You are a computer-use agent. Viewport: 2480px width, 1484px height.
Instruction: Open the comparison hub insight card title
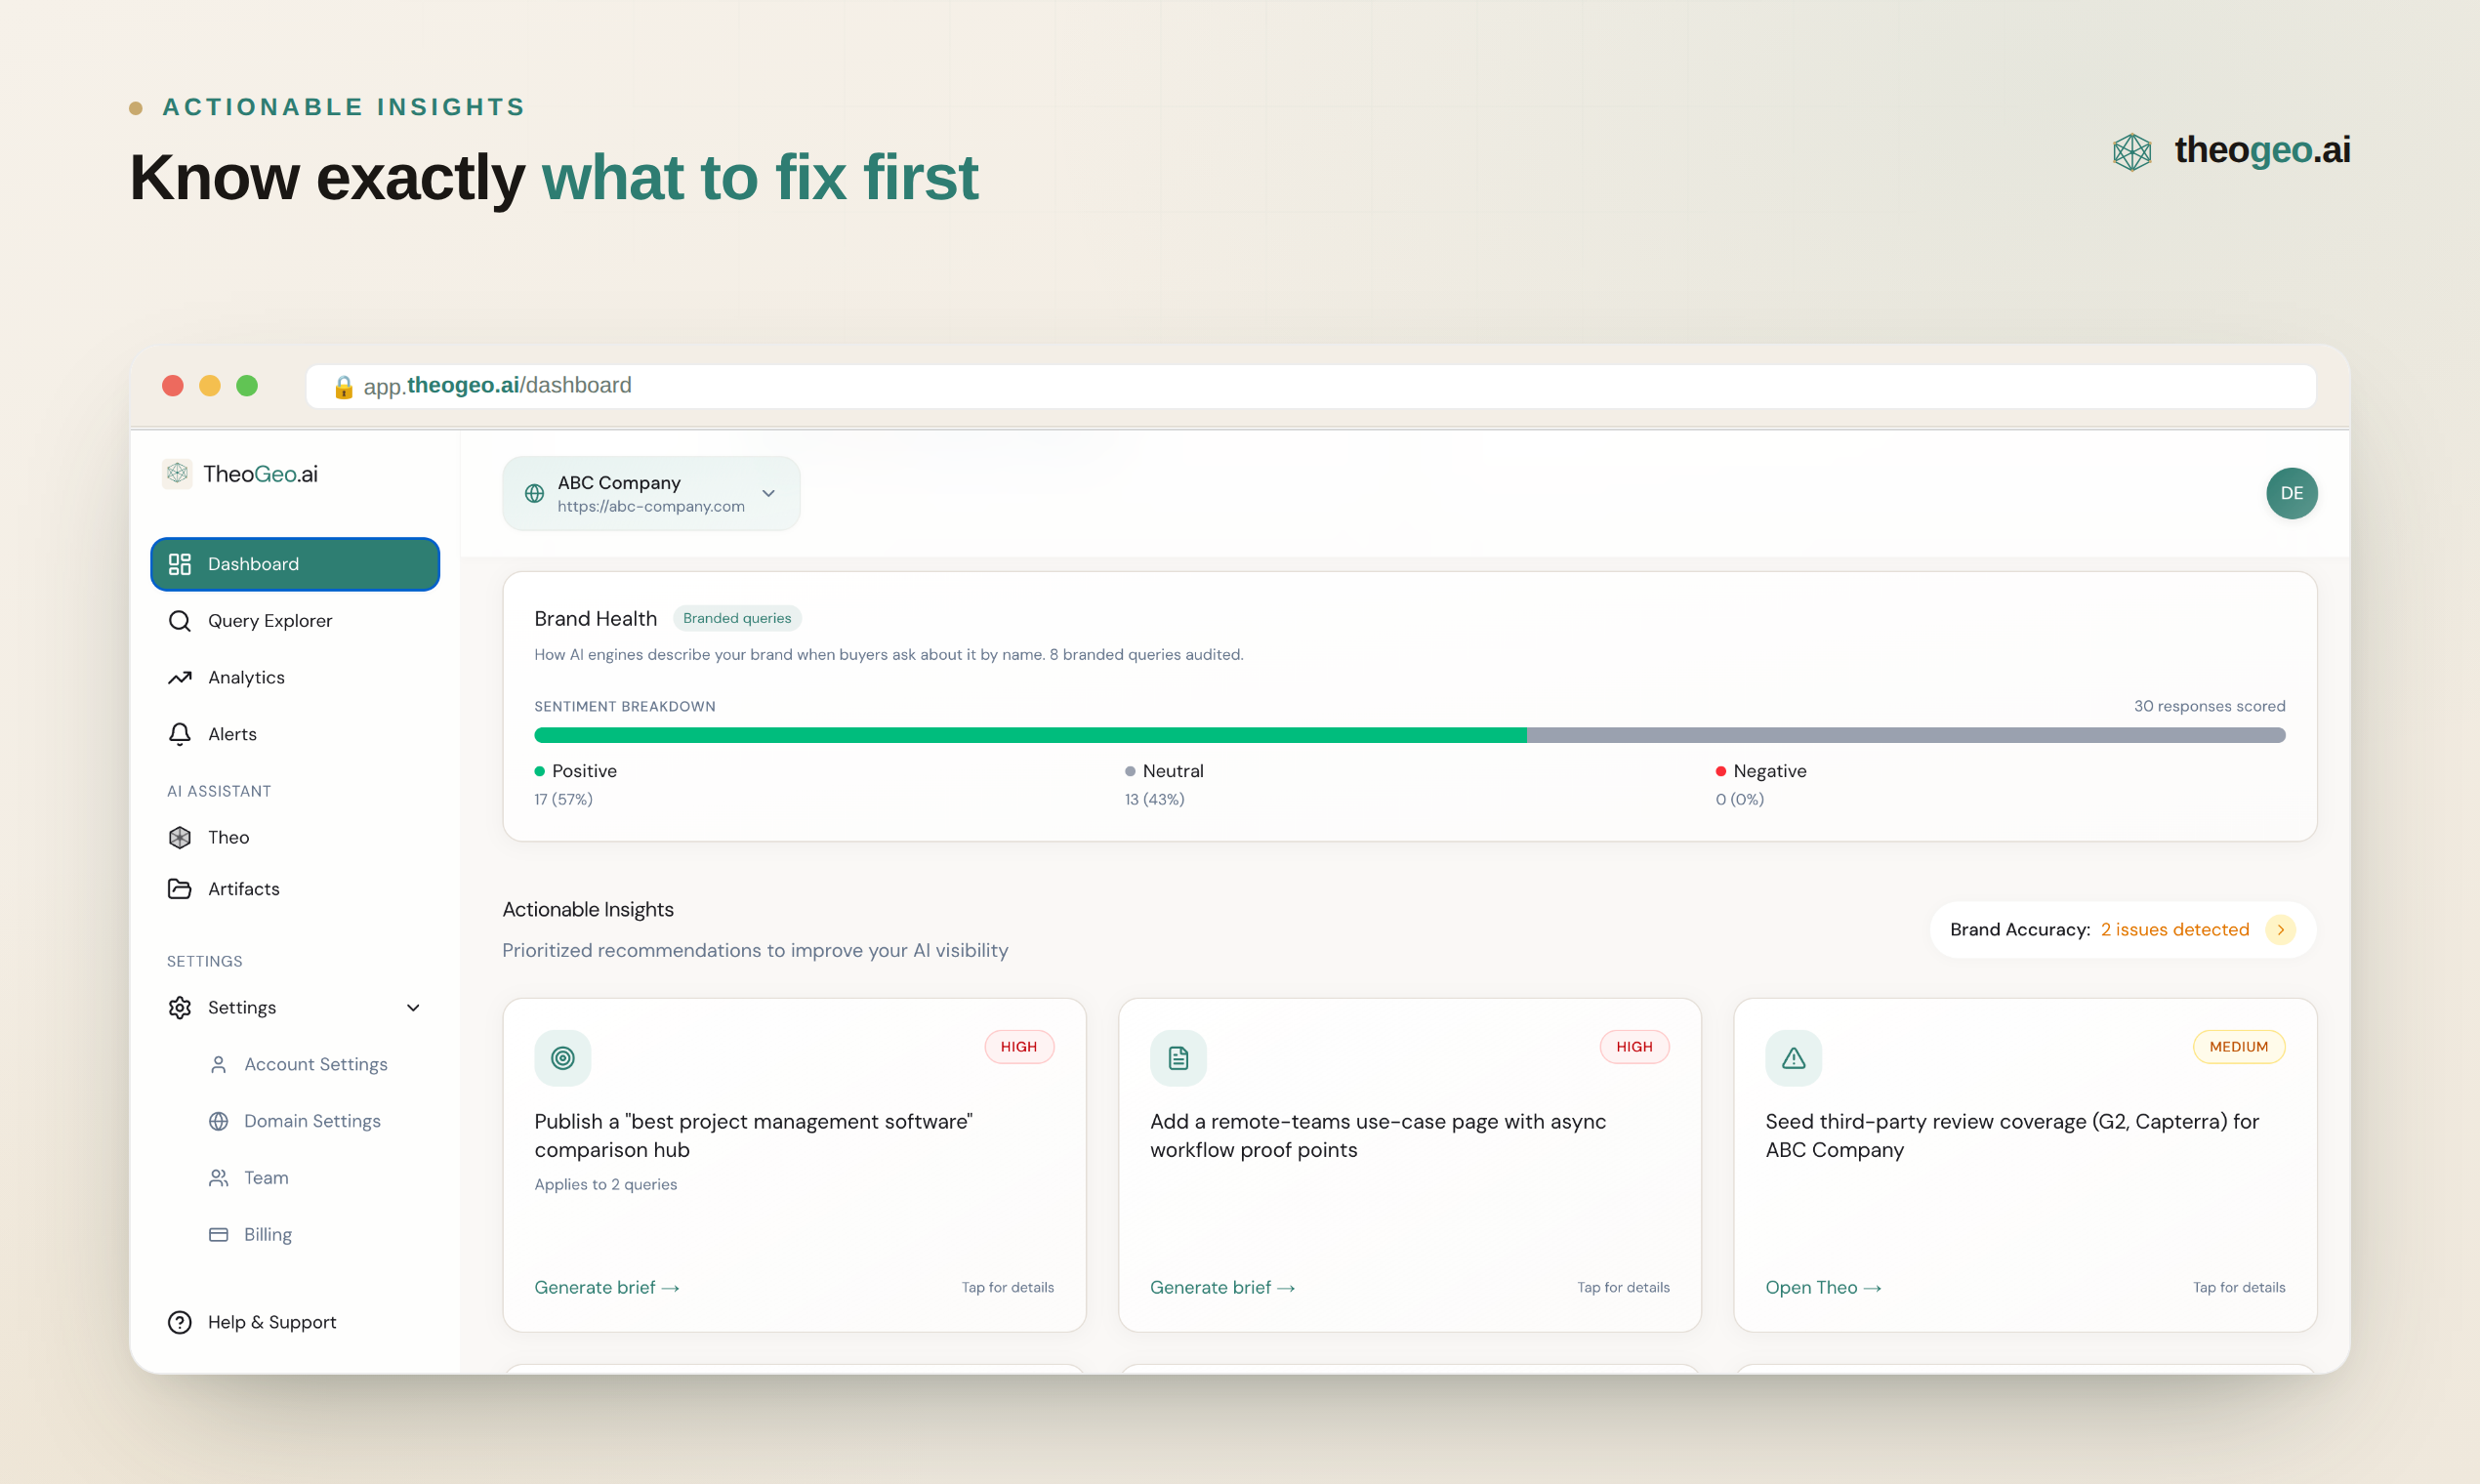click(753, 1136)
